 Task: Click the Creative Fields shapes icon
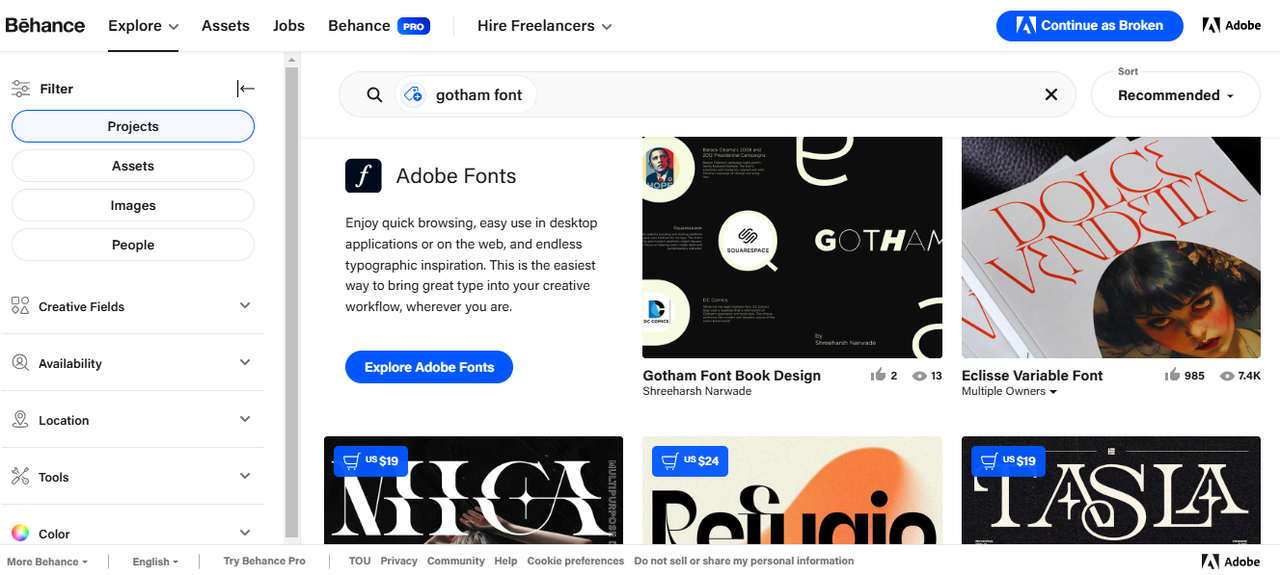click(x=20, y=306)
